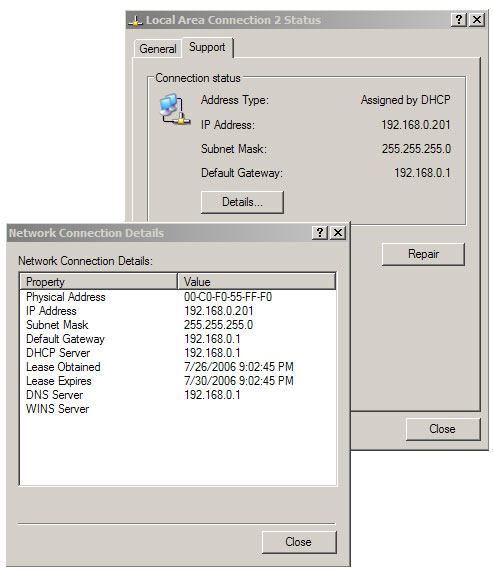The height and width of the screenshot is (571, 493).
Task: Switch to the General tab
Action: point(158,48)
